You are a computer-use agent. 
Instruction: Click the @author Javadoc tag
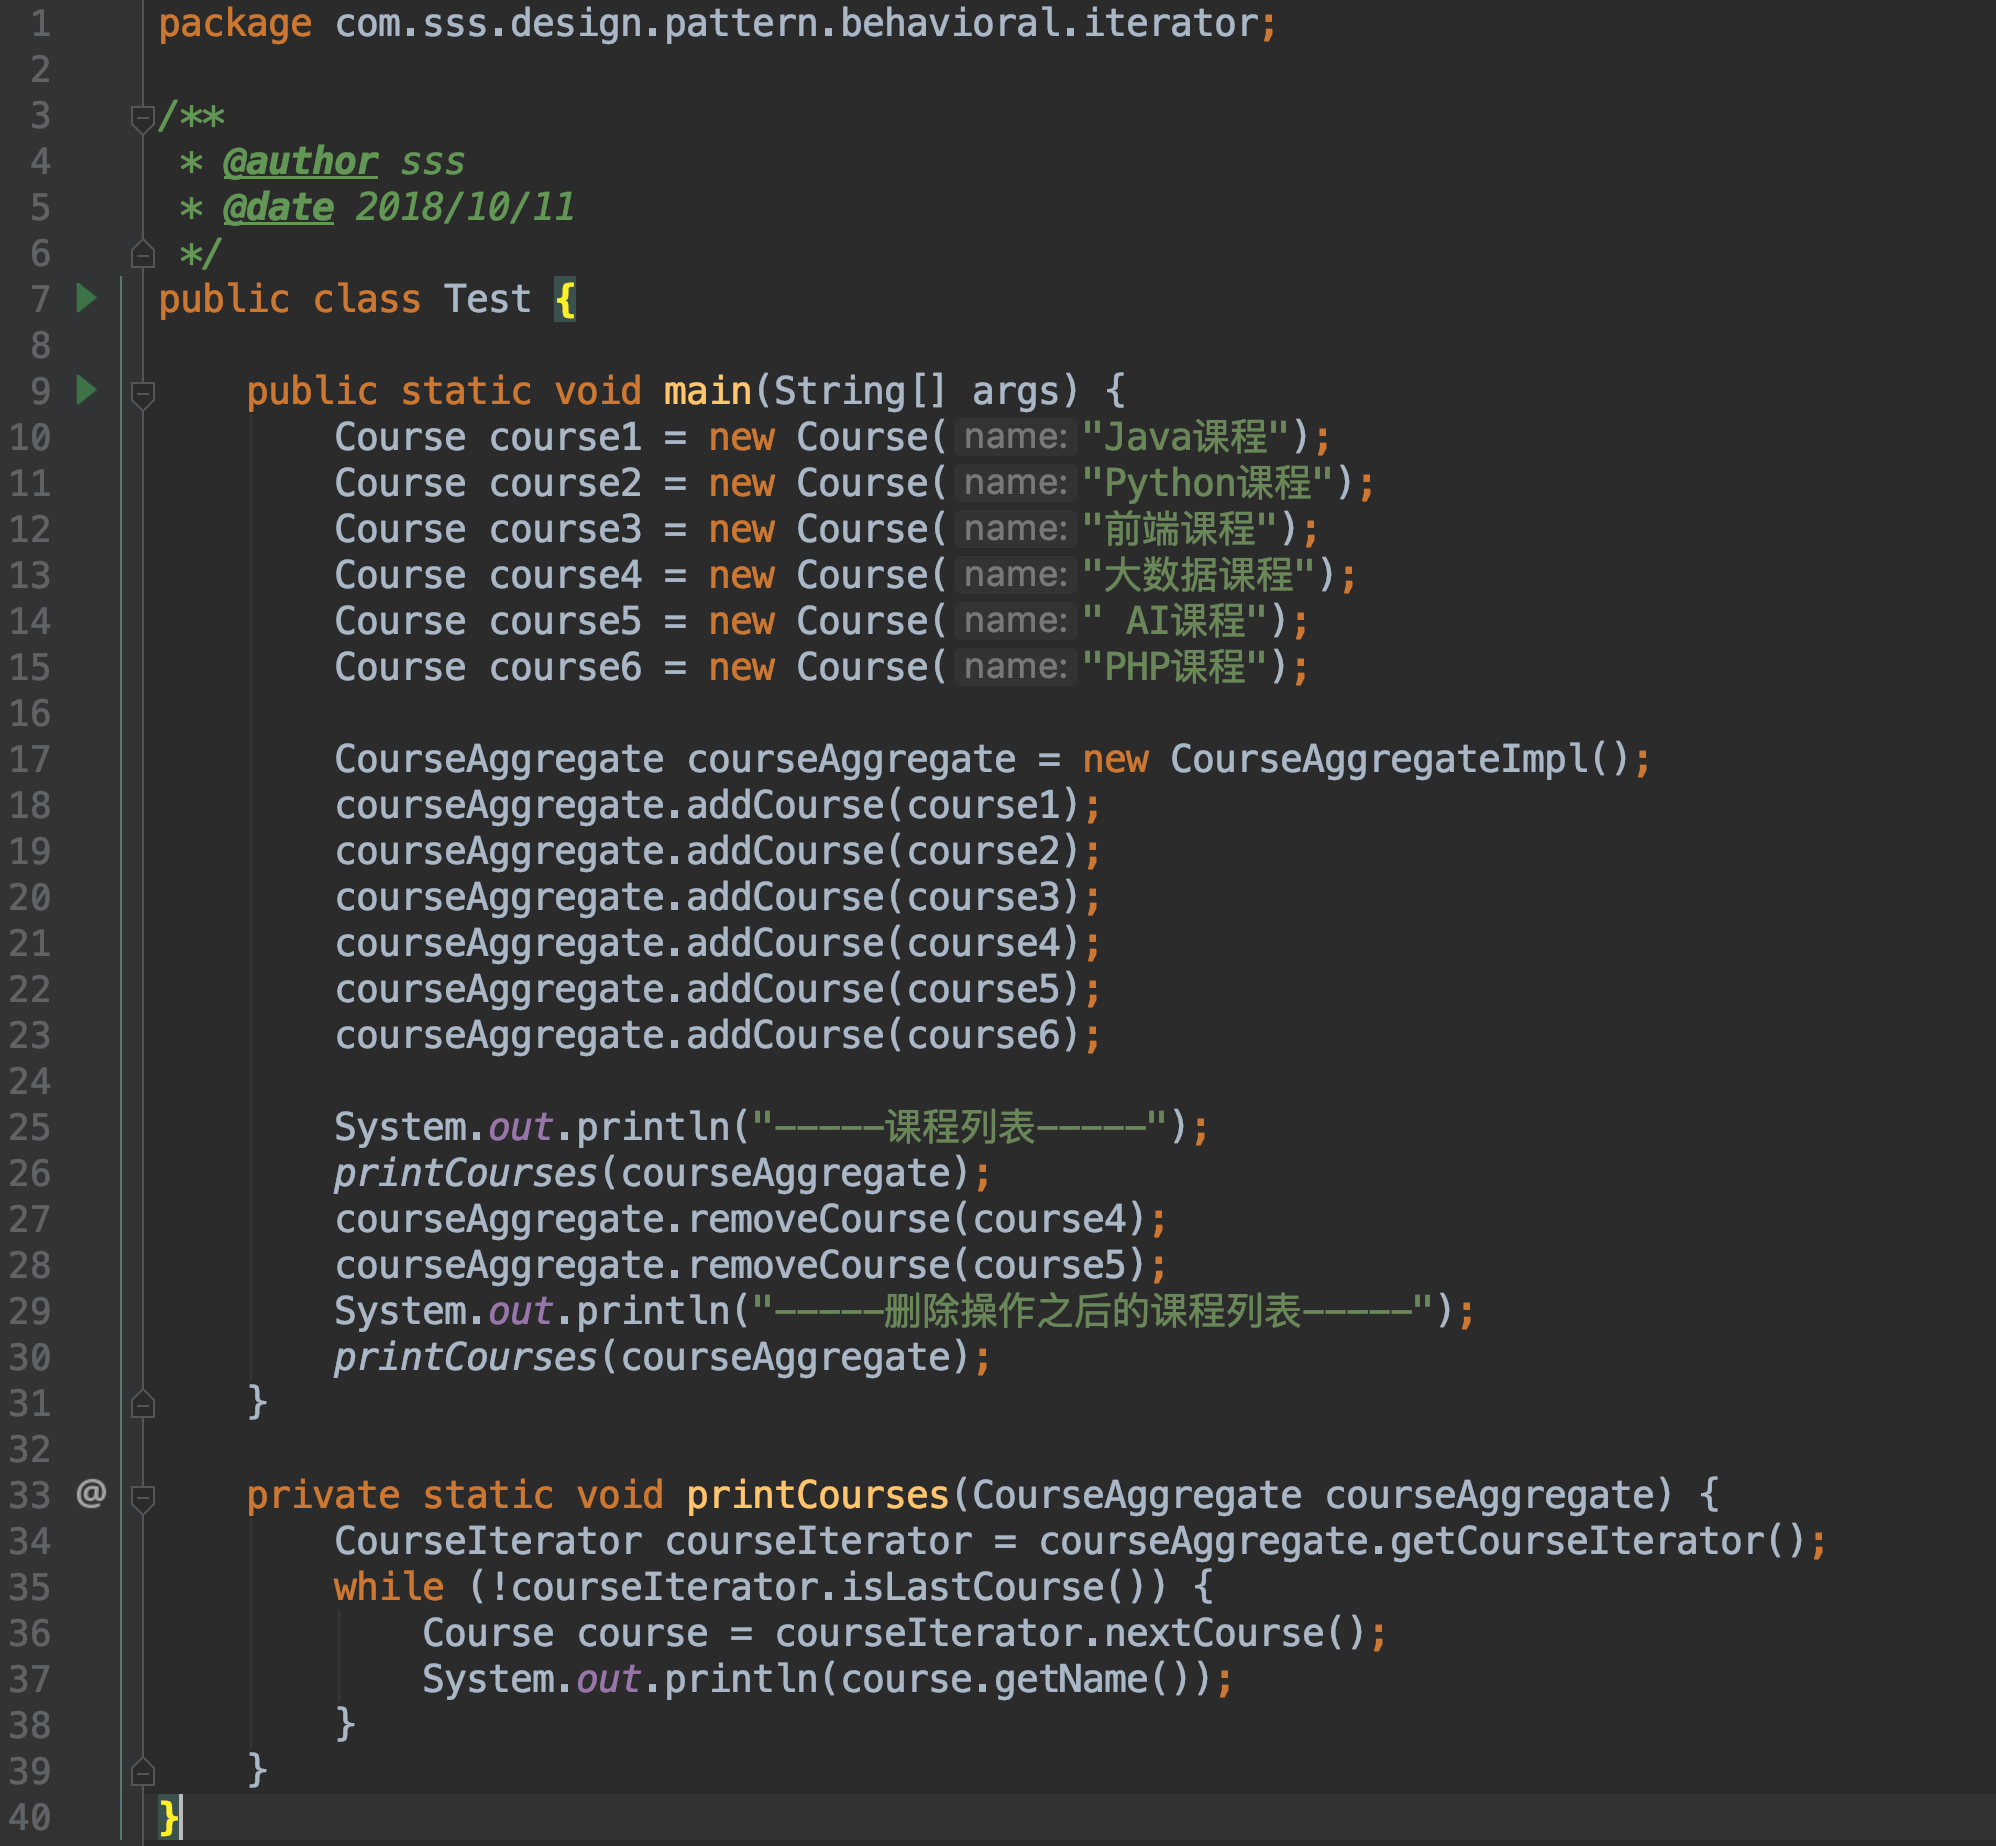300,162
